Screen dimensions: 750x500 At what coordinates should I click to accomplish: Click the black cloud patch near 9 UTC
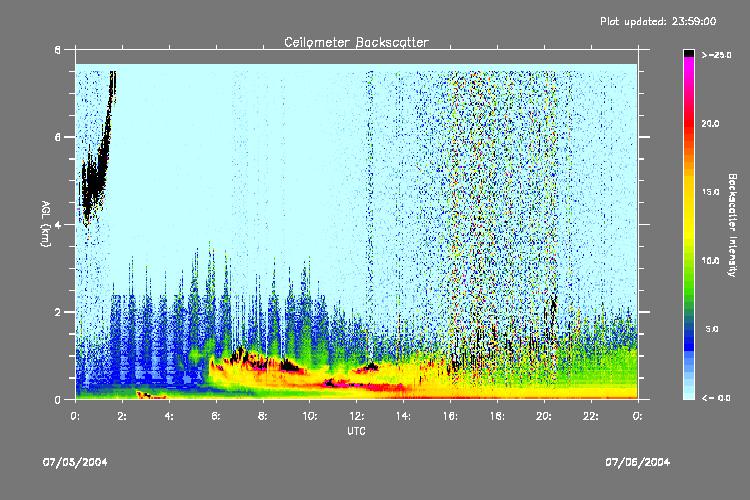pos(289,366)
